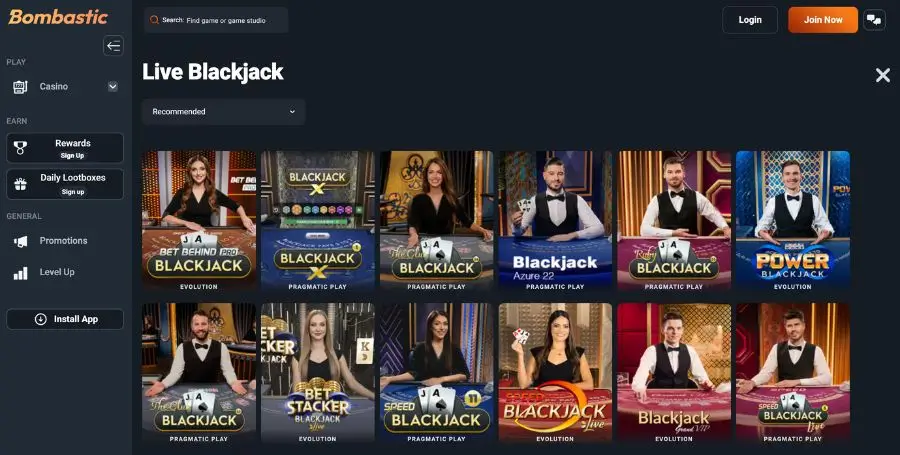Image resolution: width=900 pixels, height=455 pixels.
Task: Expand the Casino menu chevron
Action: pos(112,87)
